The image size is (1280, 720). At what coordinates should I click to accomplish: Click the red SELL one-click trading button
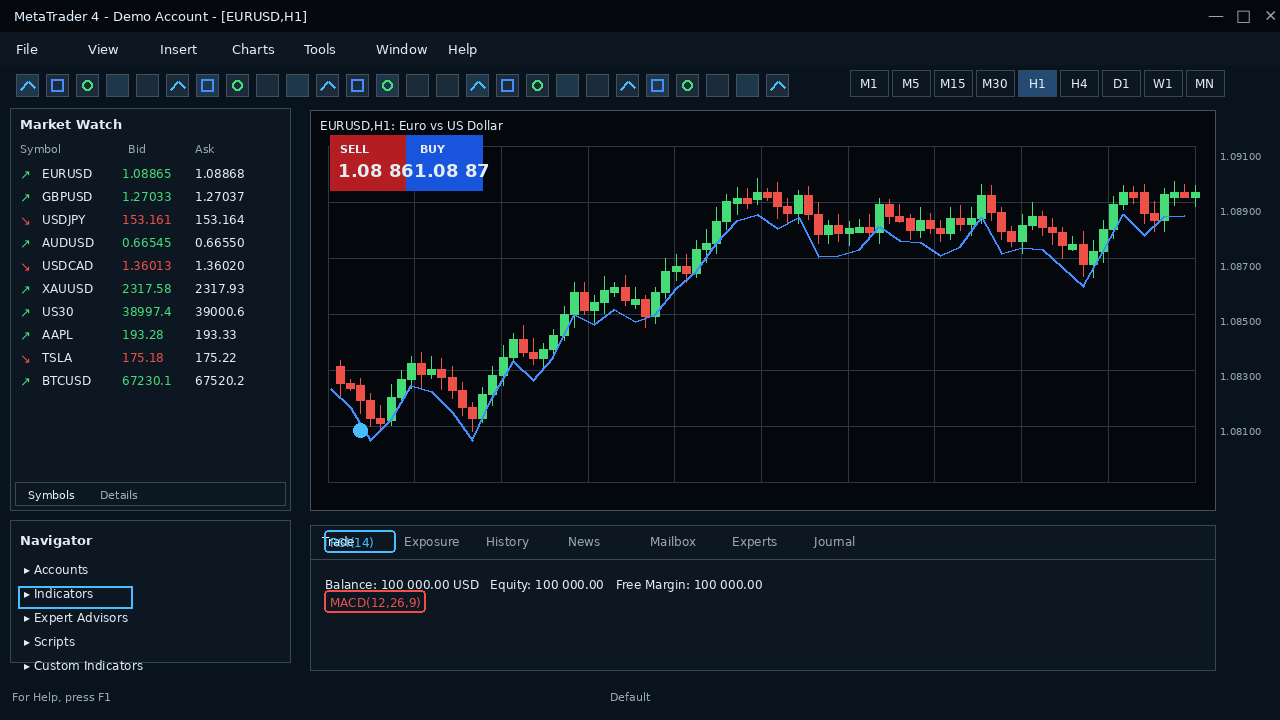coord(368,163)
